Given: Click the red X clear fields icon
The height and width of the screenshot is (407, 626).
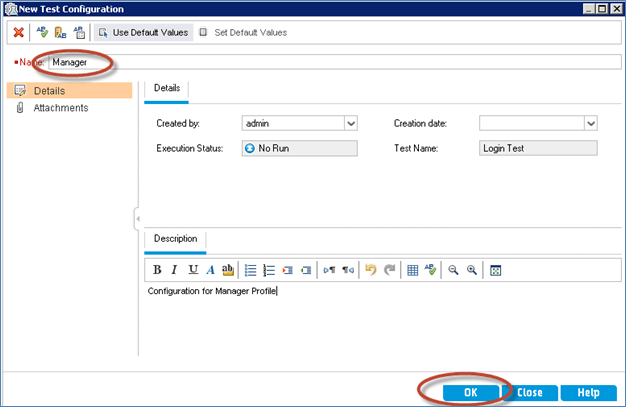Looking at the screenshot, I should 17,32.
